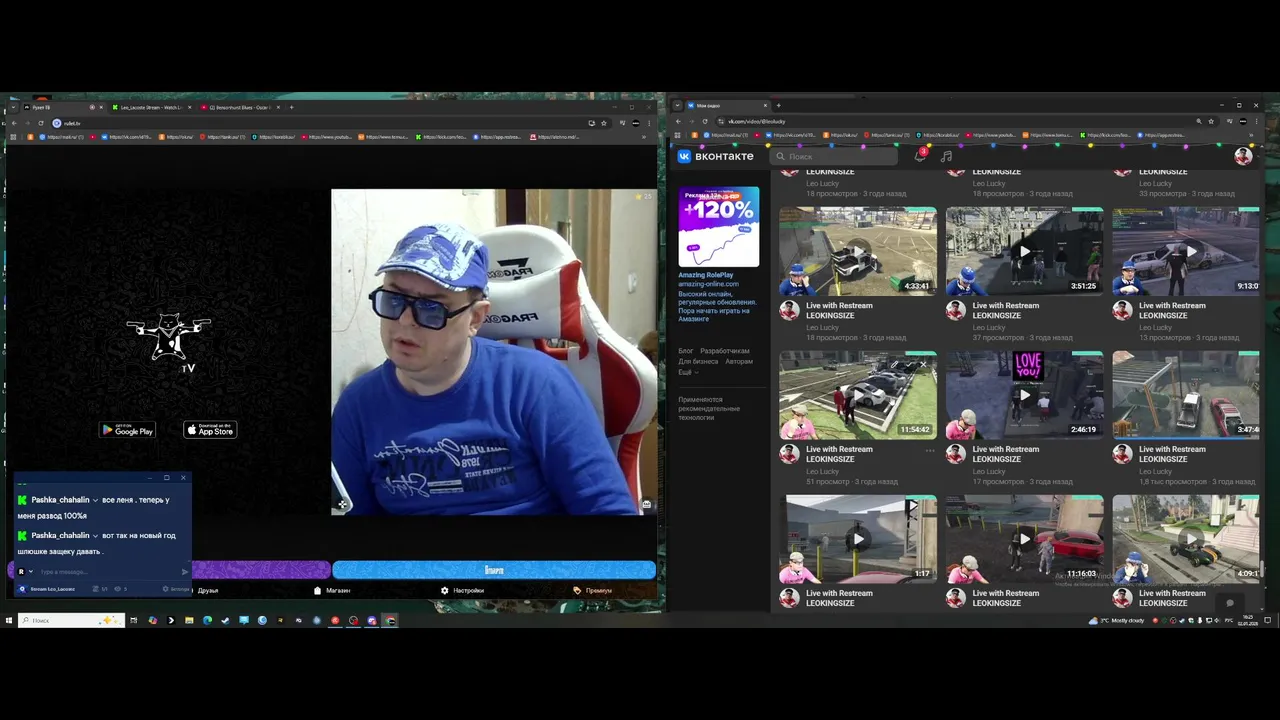Open amazing-online.com ad link
1280x720 pixels.
click(708, 284)
